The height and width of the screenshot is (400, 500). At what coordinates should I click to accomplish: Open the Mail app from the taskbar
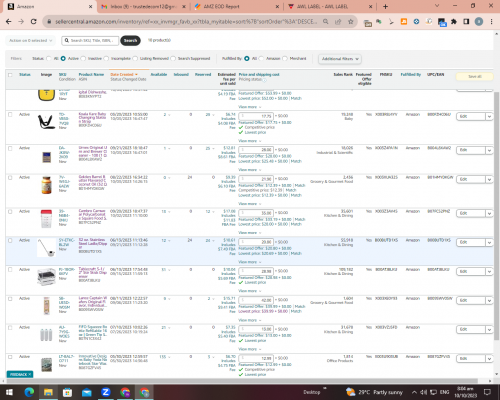tap(87, 392)
